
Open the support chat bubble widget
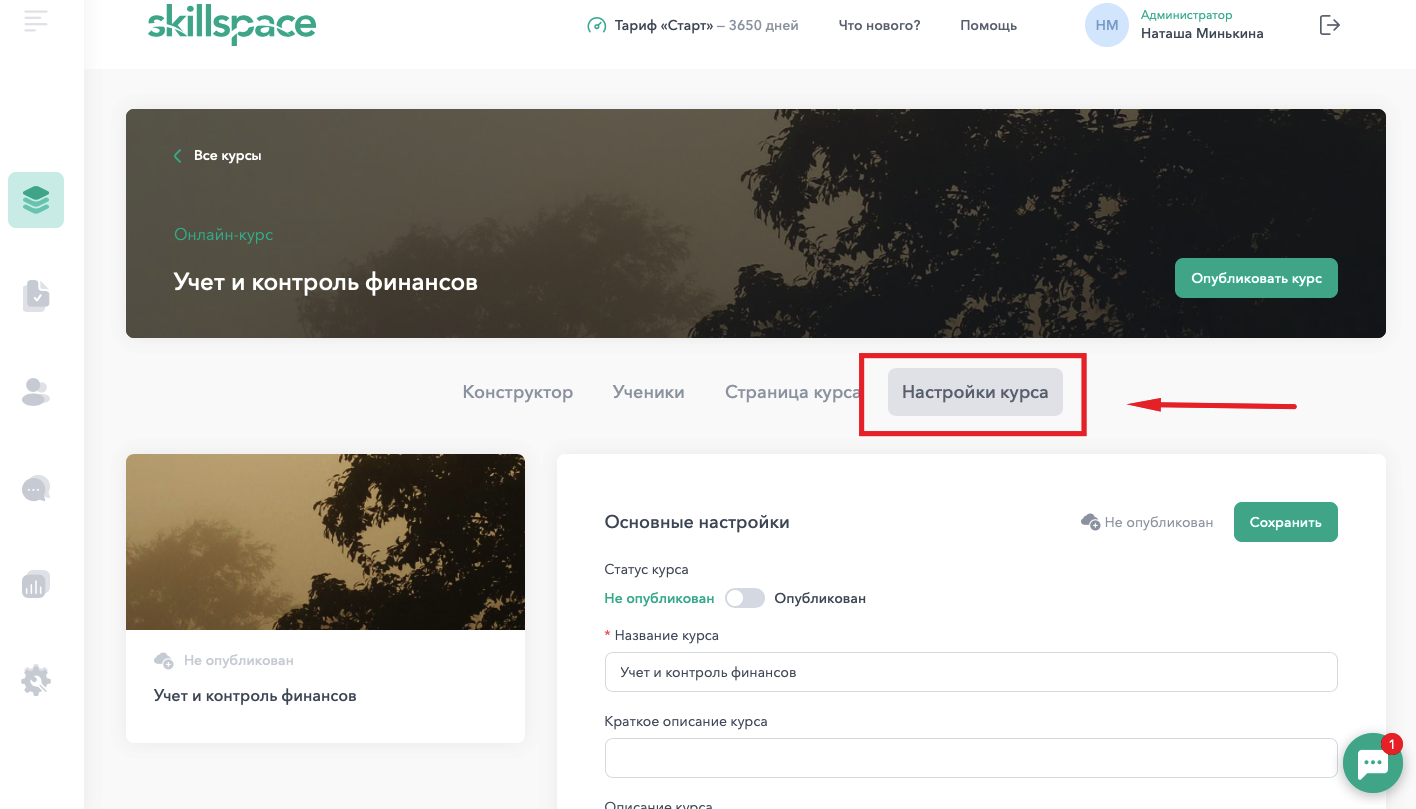tap(1373, 763)
